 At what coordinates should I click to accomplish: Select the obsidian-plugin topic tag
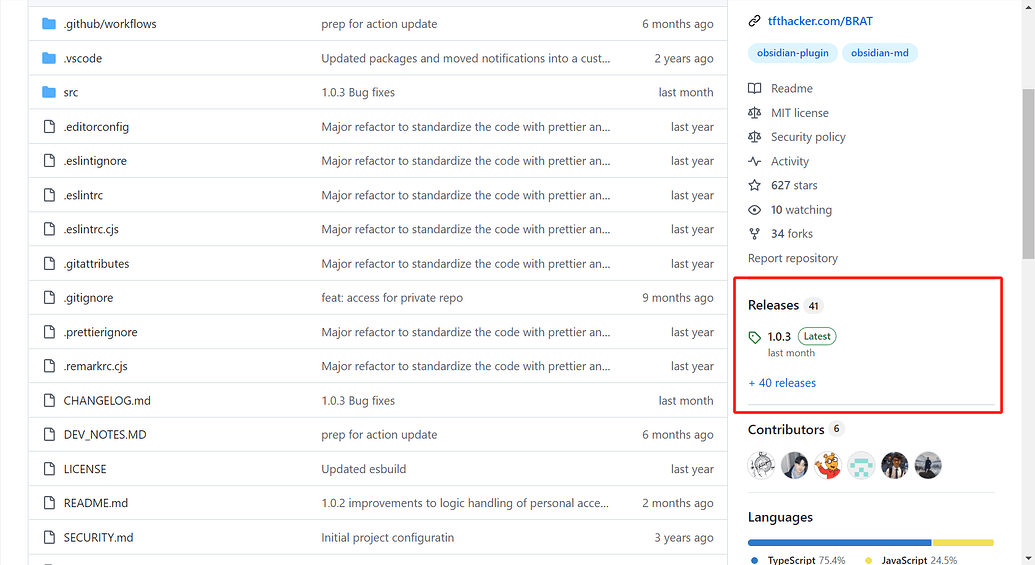(791, 53)
